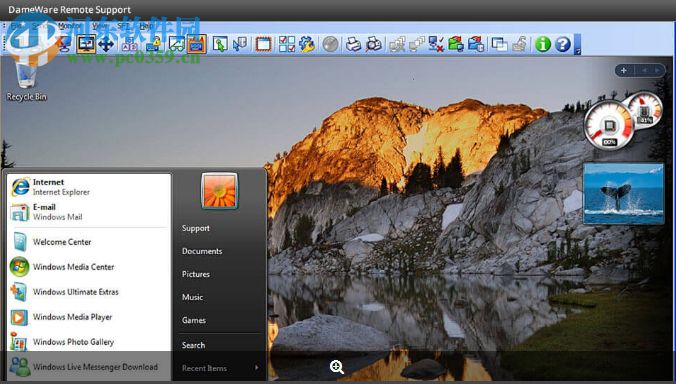Open Games in Start menu
Screen dimensions: 676x384
click(194, 320)
